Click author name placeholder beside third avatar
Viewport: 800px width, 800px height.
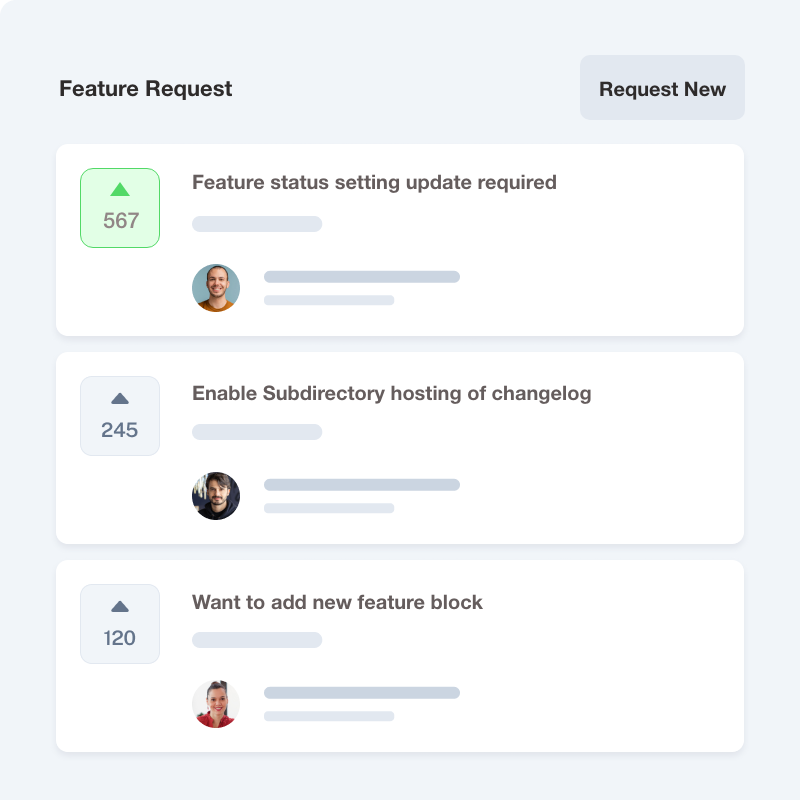pyautogui.click(x=361, y=693)
